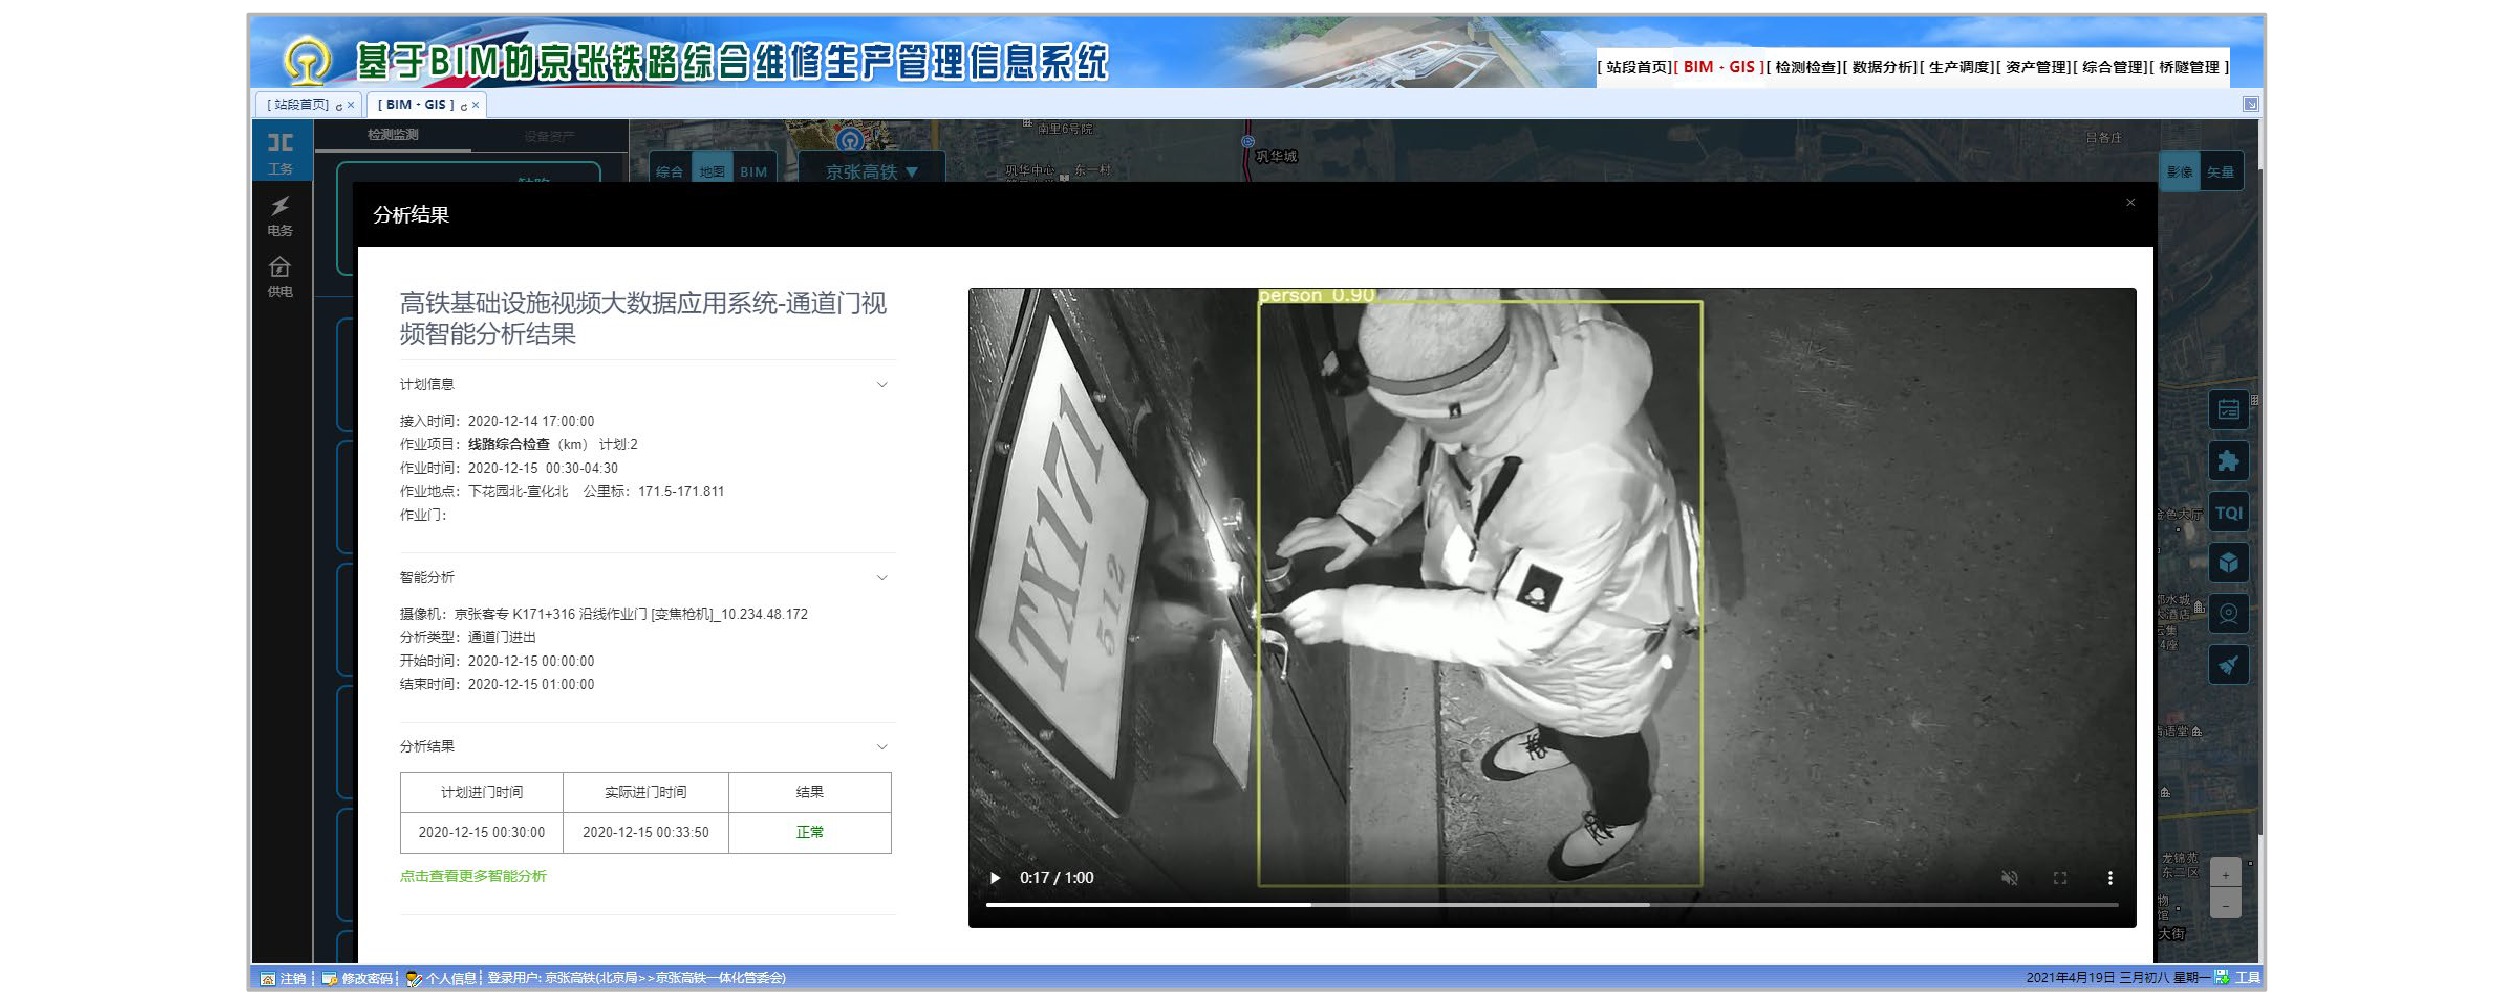
Task: Switch base layer to 影像
Action: coord(2180,172)
